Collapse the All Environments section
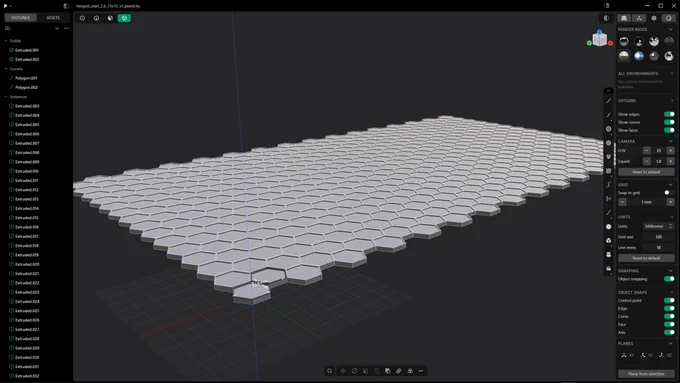This screenshot has height=383, width=680. pos(672,74)
